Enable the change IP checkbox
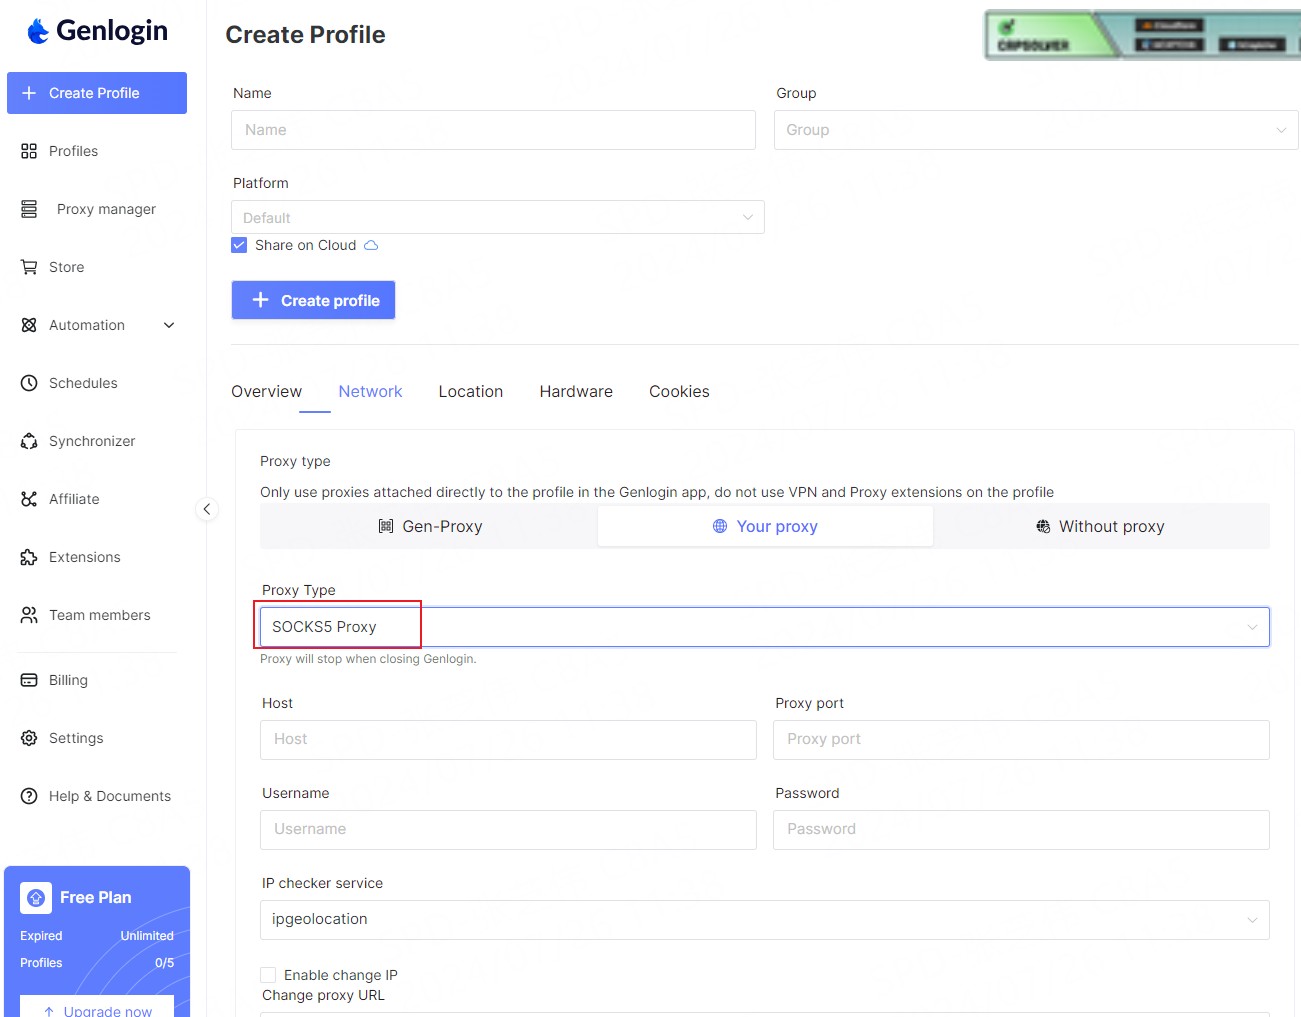The height and width of the screenshot is (1017, 1301). 268,975
